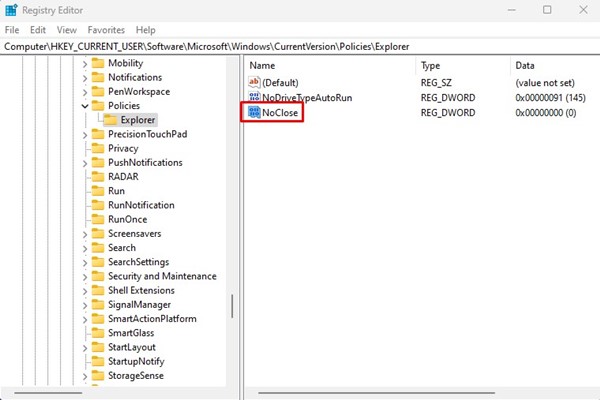The width and height of the screenshot is (600, 400).
Task: Expand the Screensavers key
Action: (85, 233)
